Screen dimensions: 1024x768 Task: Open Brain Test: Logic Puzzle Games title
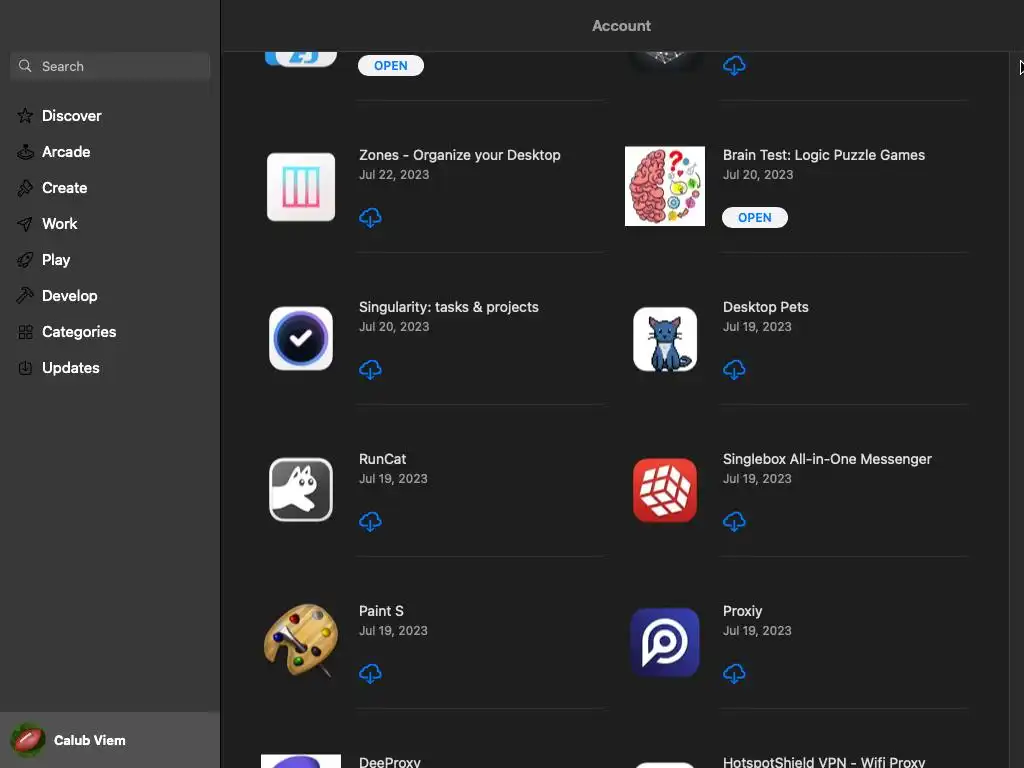pos(824,155)
